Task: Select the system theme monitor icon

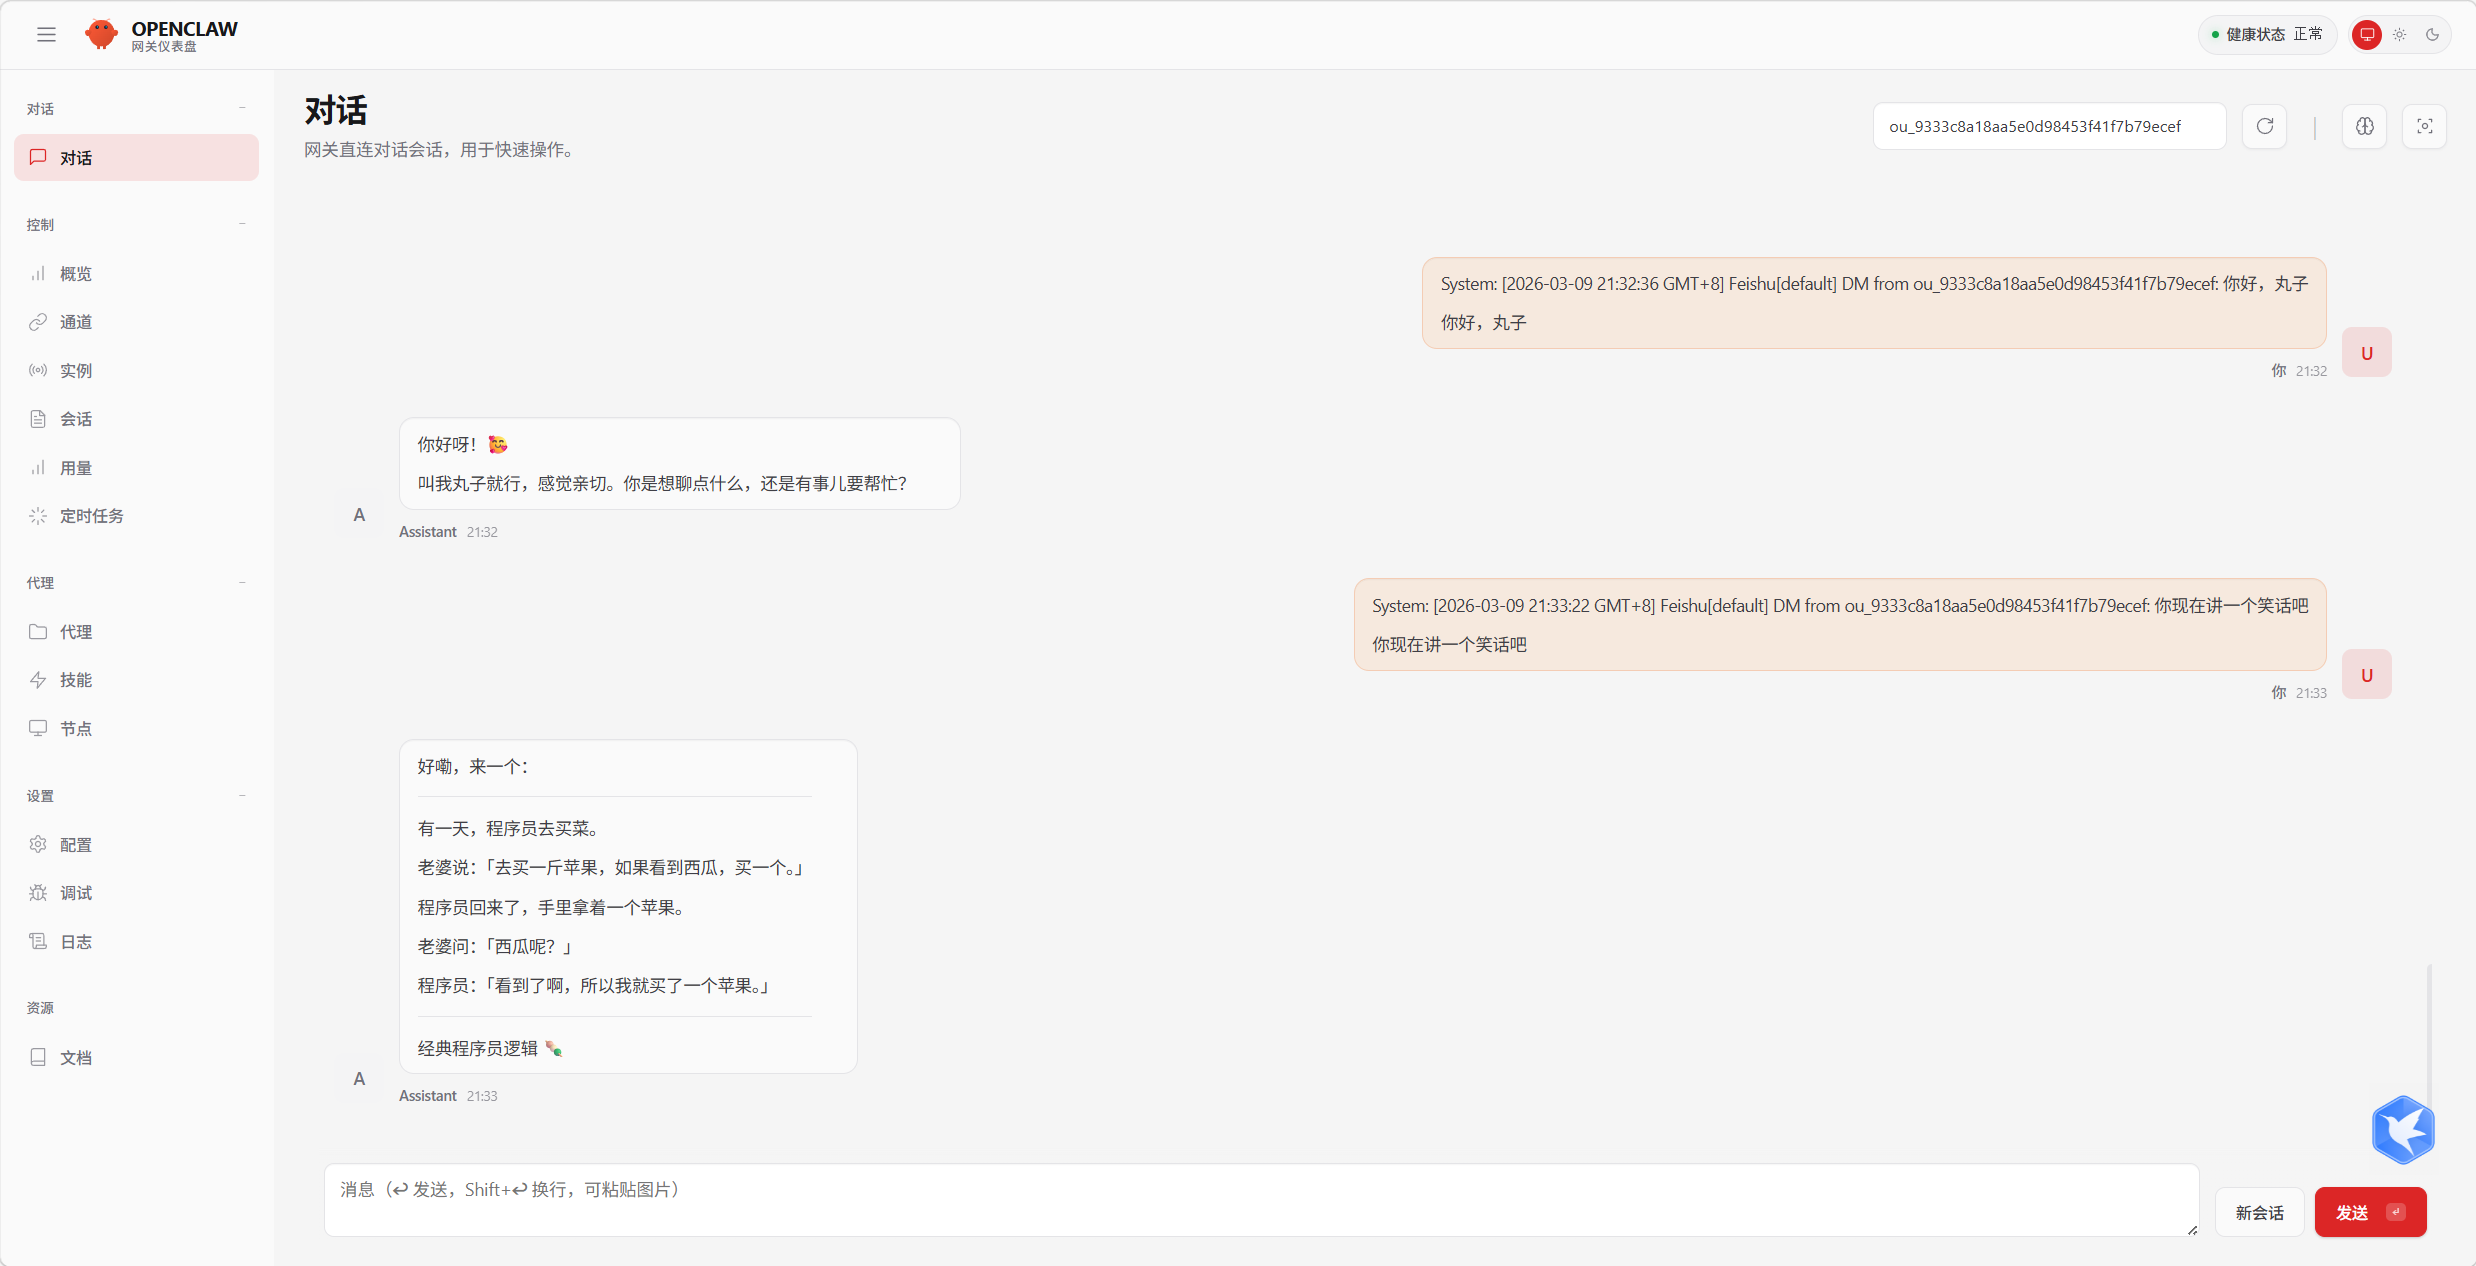Action: tap(2367, 34)
